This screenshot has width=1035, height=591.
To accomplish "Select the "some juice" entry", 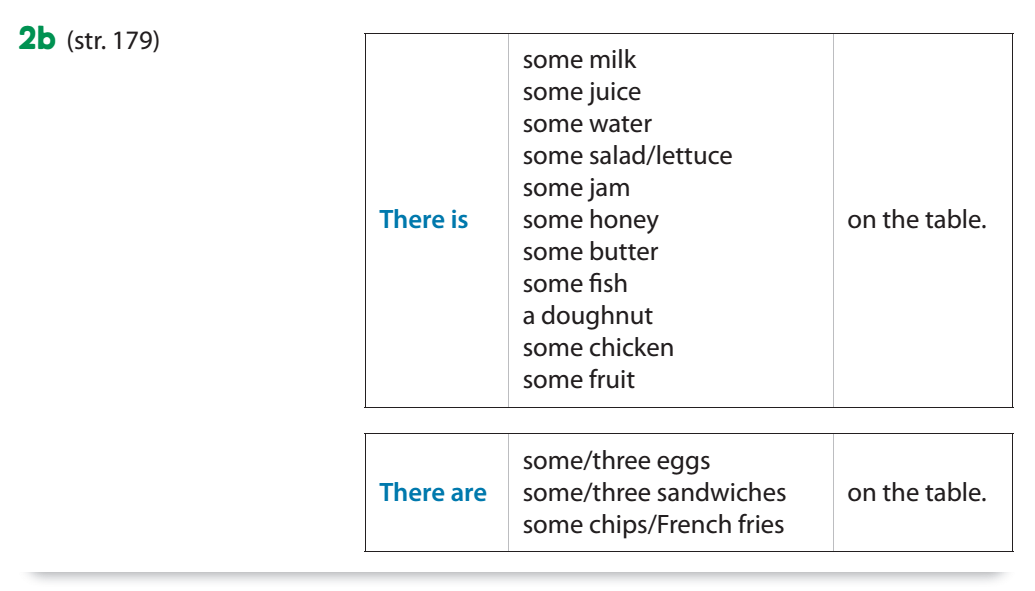I will tap(581, 92).
